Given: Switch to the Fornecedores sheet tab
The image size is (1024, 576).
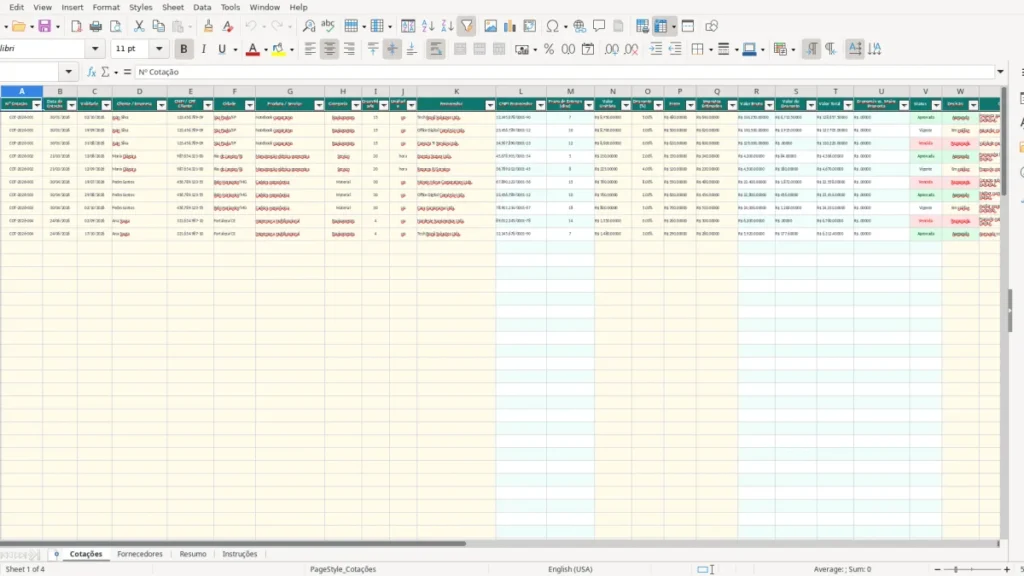Looking at the screenshot, I should point(140,554).
